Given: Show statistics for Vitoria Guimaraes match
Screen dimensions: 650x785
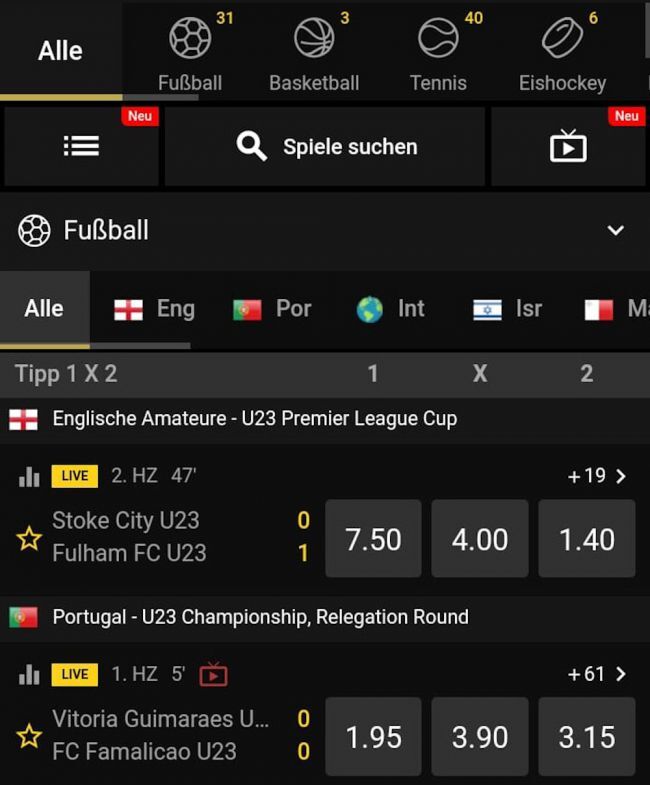Looking at the screenshot, I should [x=29, y=675].
